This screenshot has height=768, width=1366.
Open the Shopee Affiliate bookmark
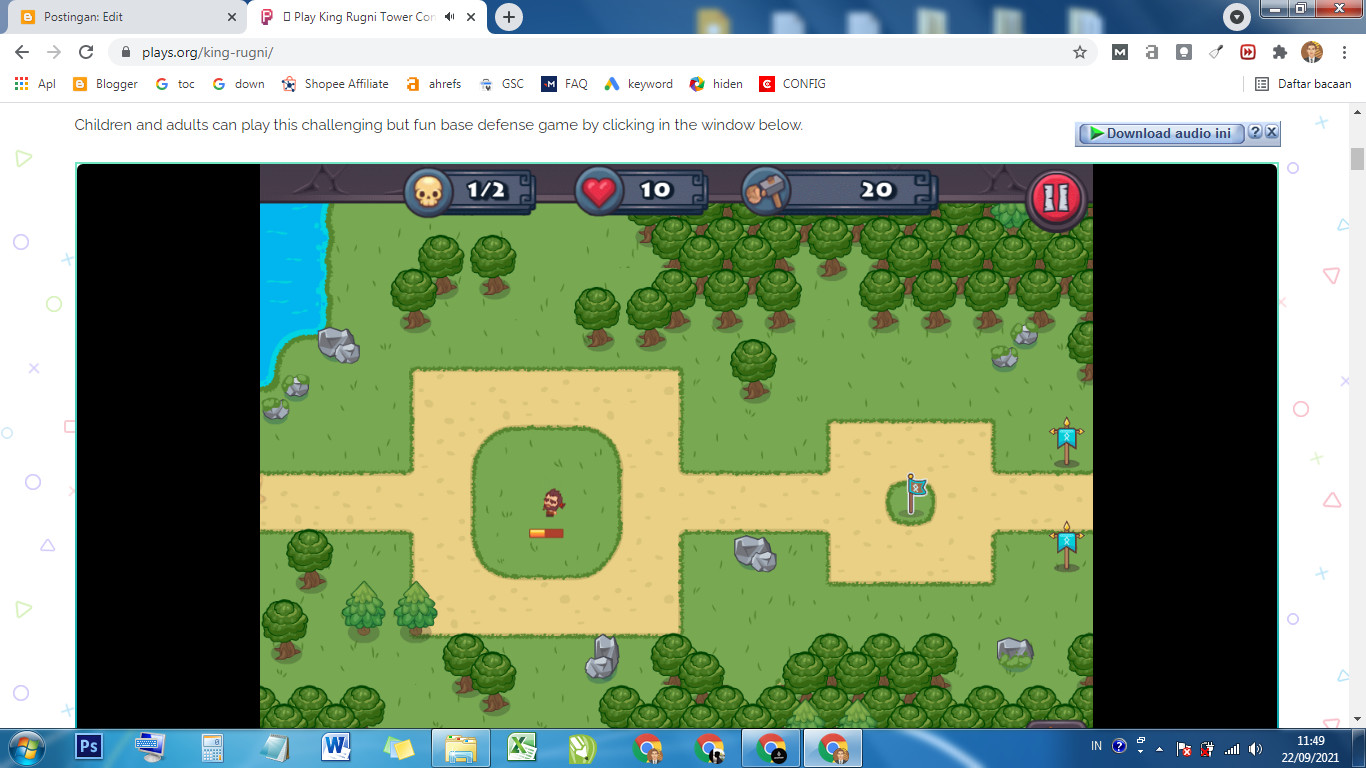pos(335,84)
